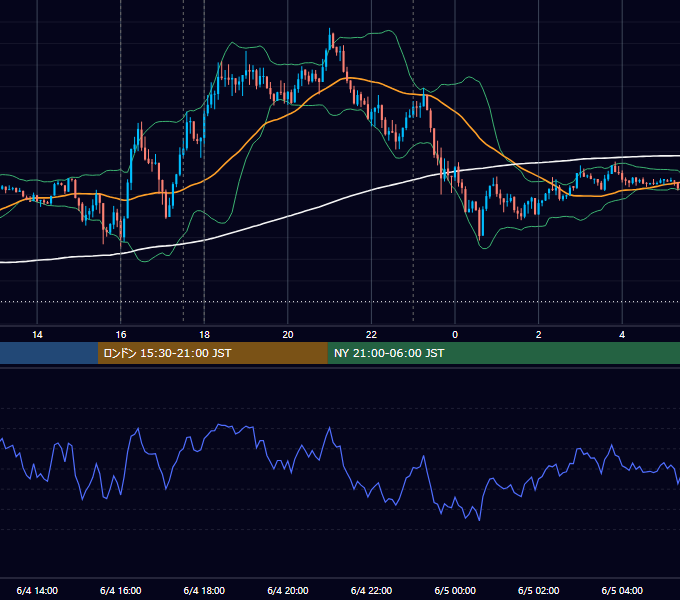Viewport: 680px width, 600px height.
Task: Click the 6/4 22:00 date label
Action: [371, 590]
